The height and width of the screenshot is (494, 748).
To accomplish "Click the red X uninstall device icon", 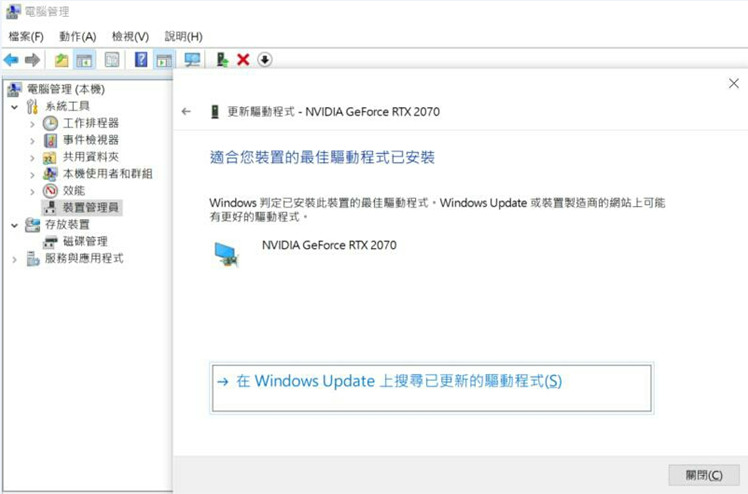I will (x=243, y=60).
